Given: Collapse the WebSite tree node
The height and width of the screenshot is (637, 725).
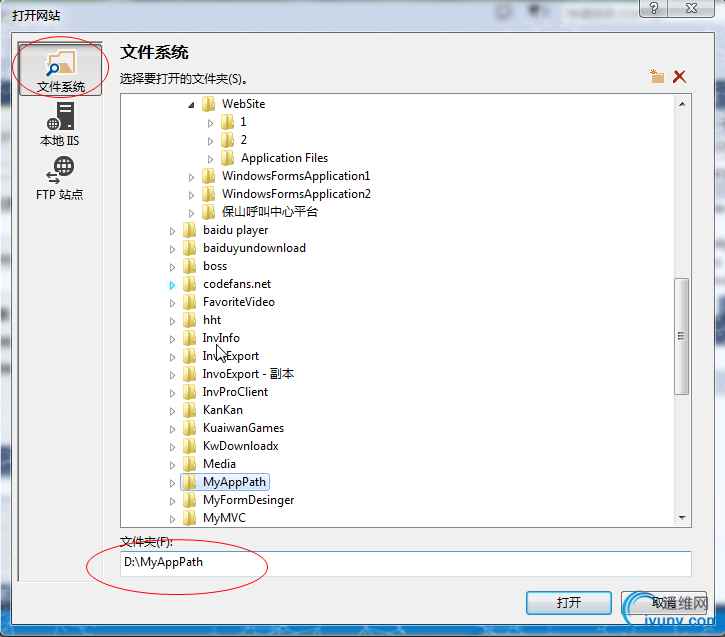Looking at the screenshot, I should 191,105.
